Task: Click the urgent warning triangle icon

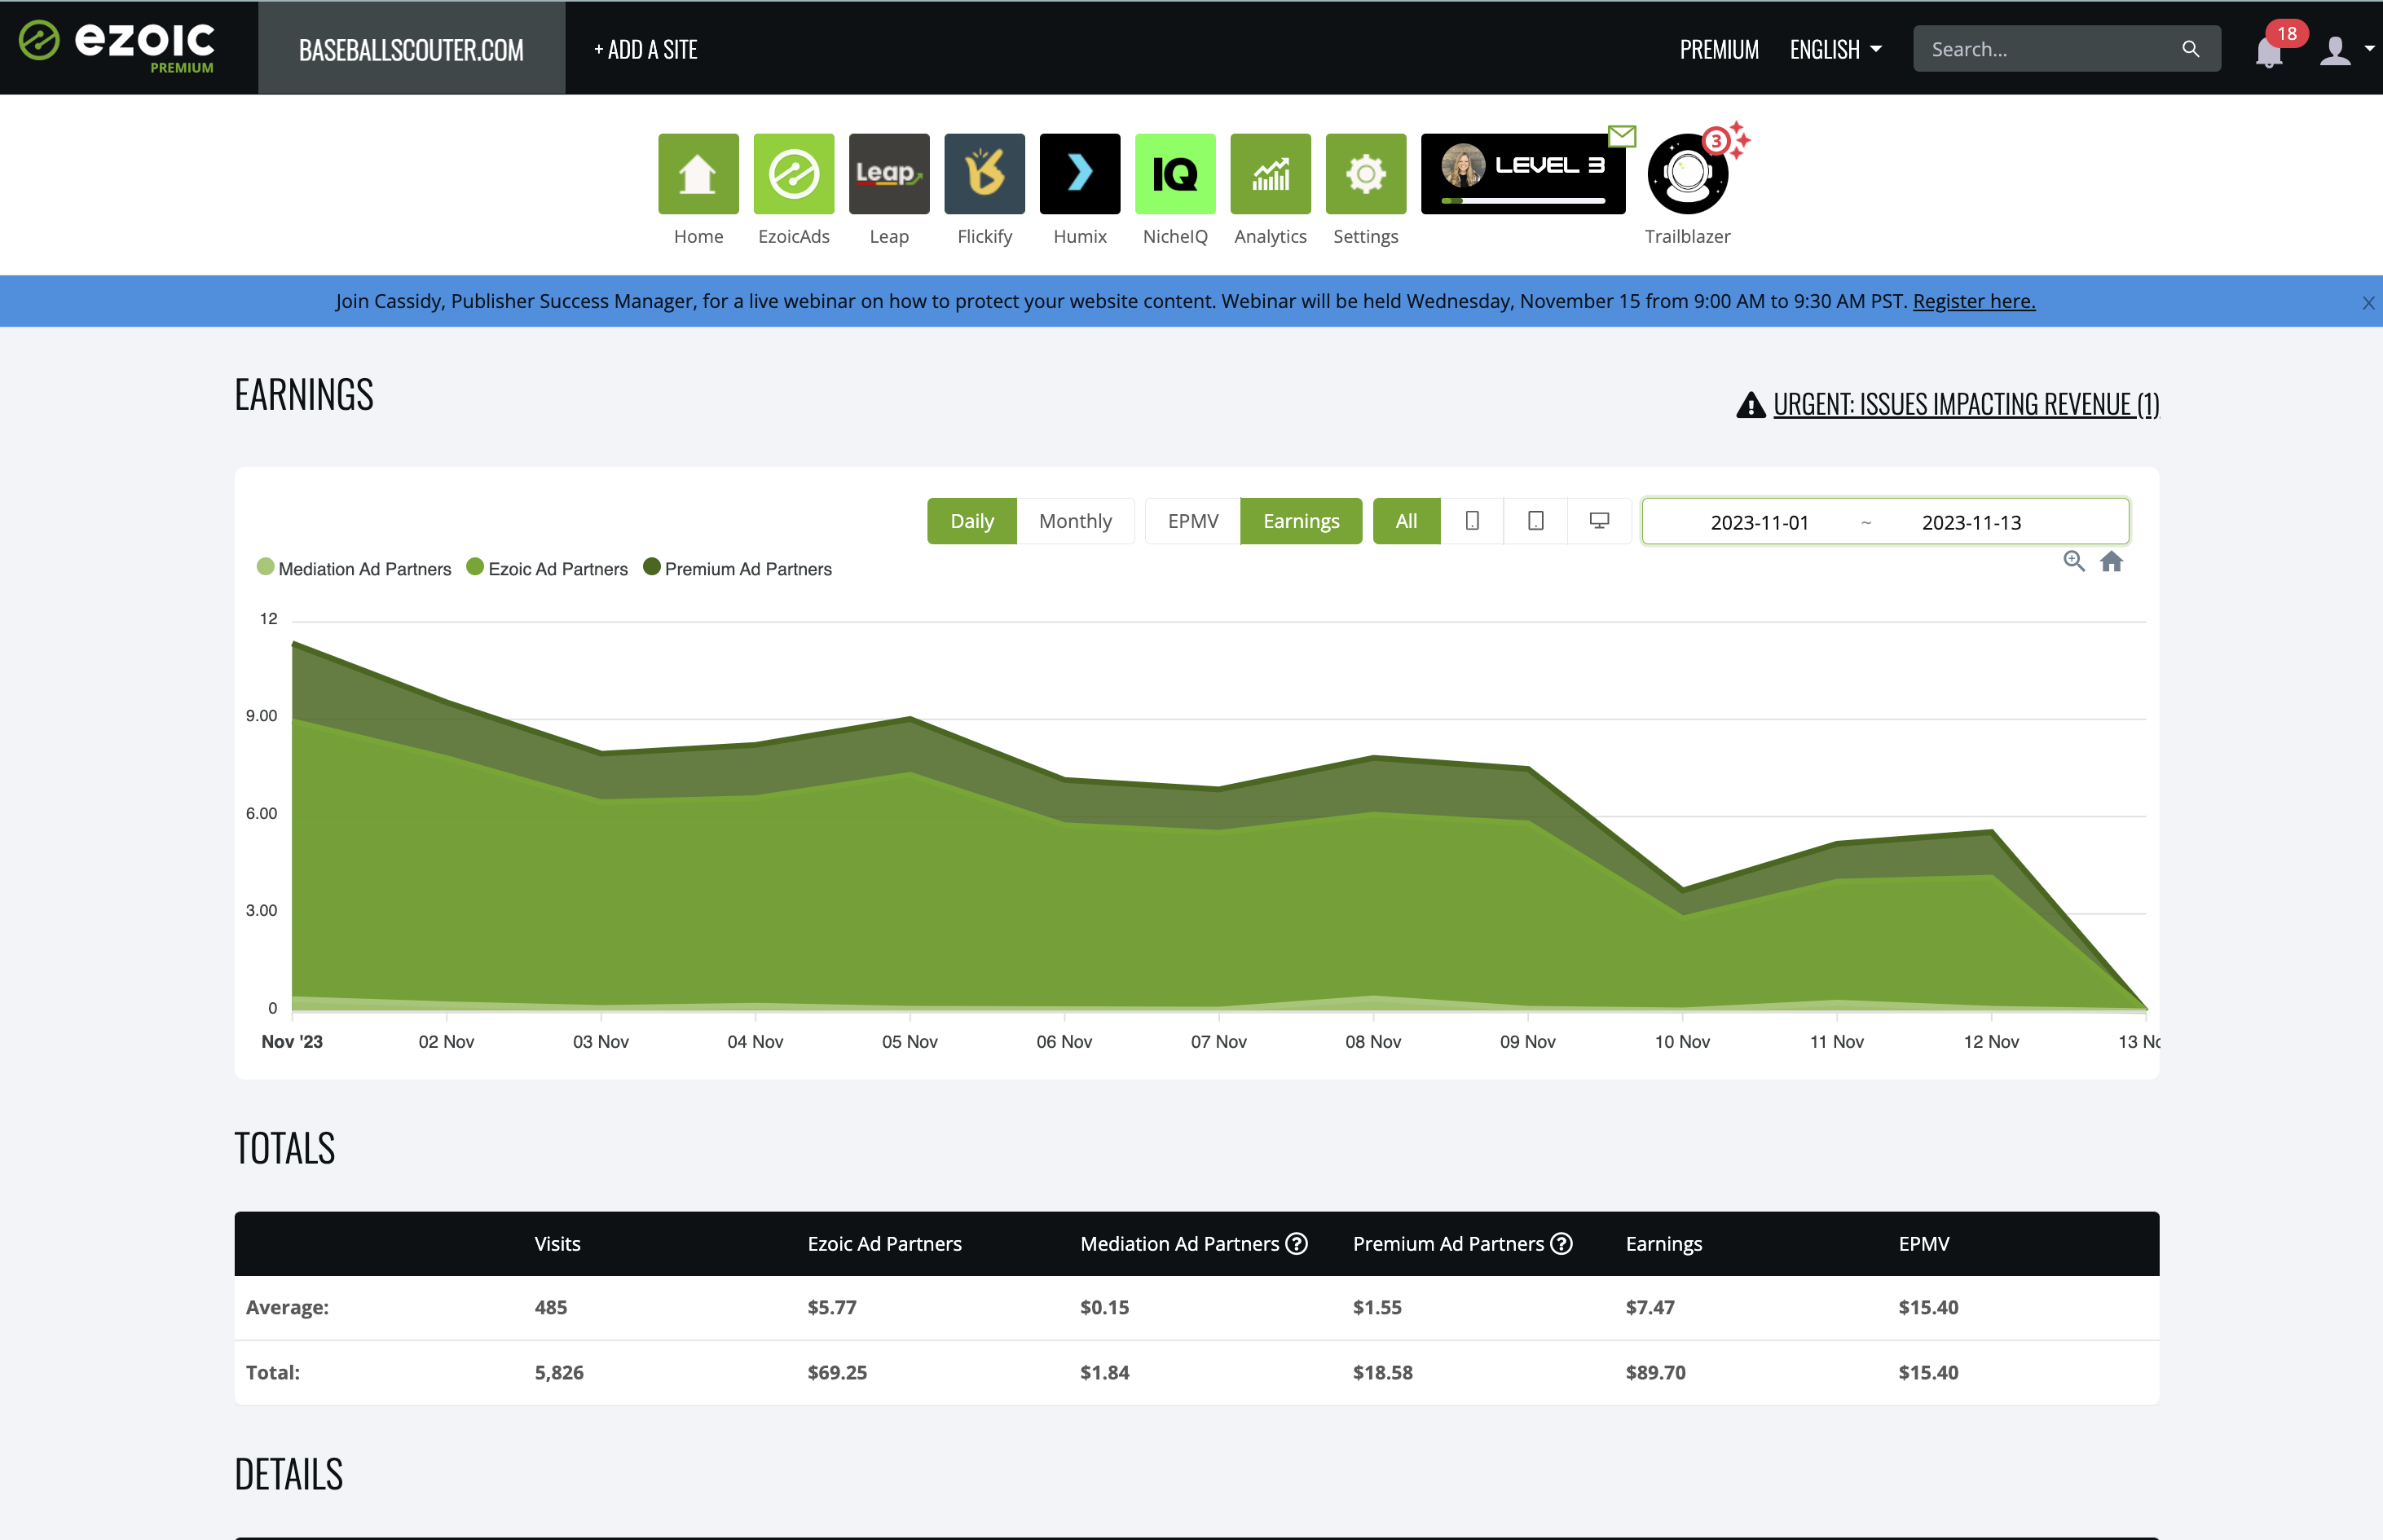Action: 1750,405
